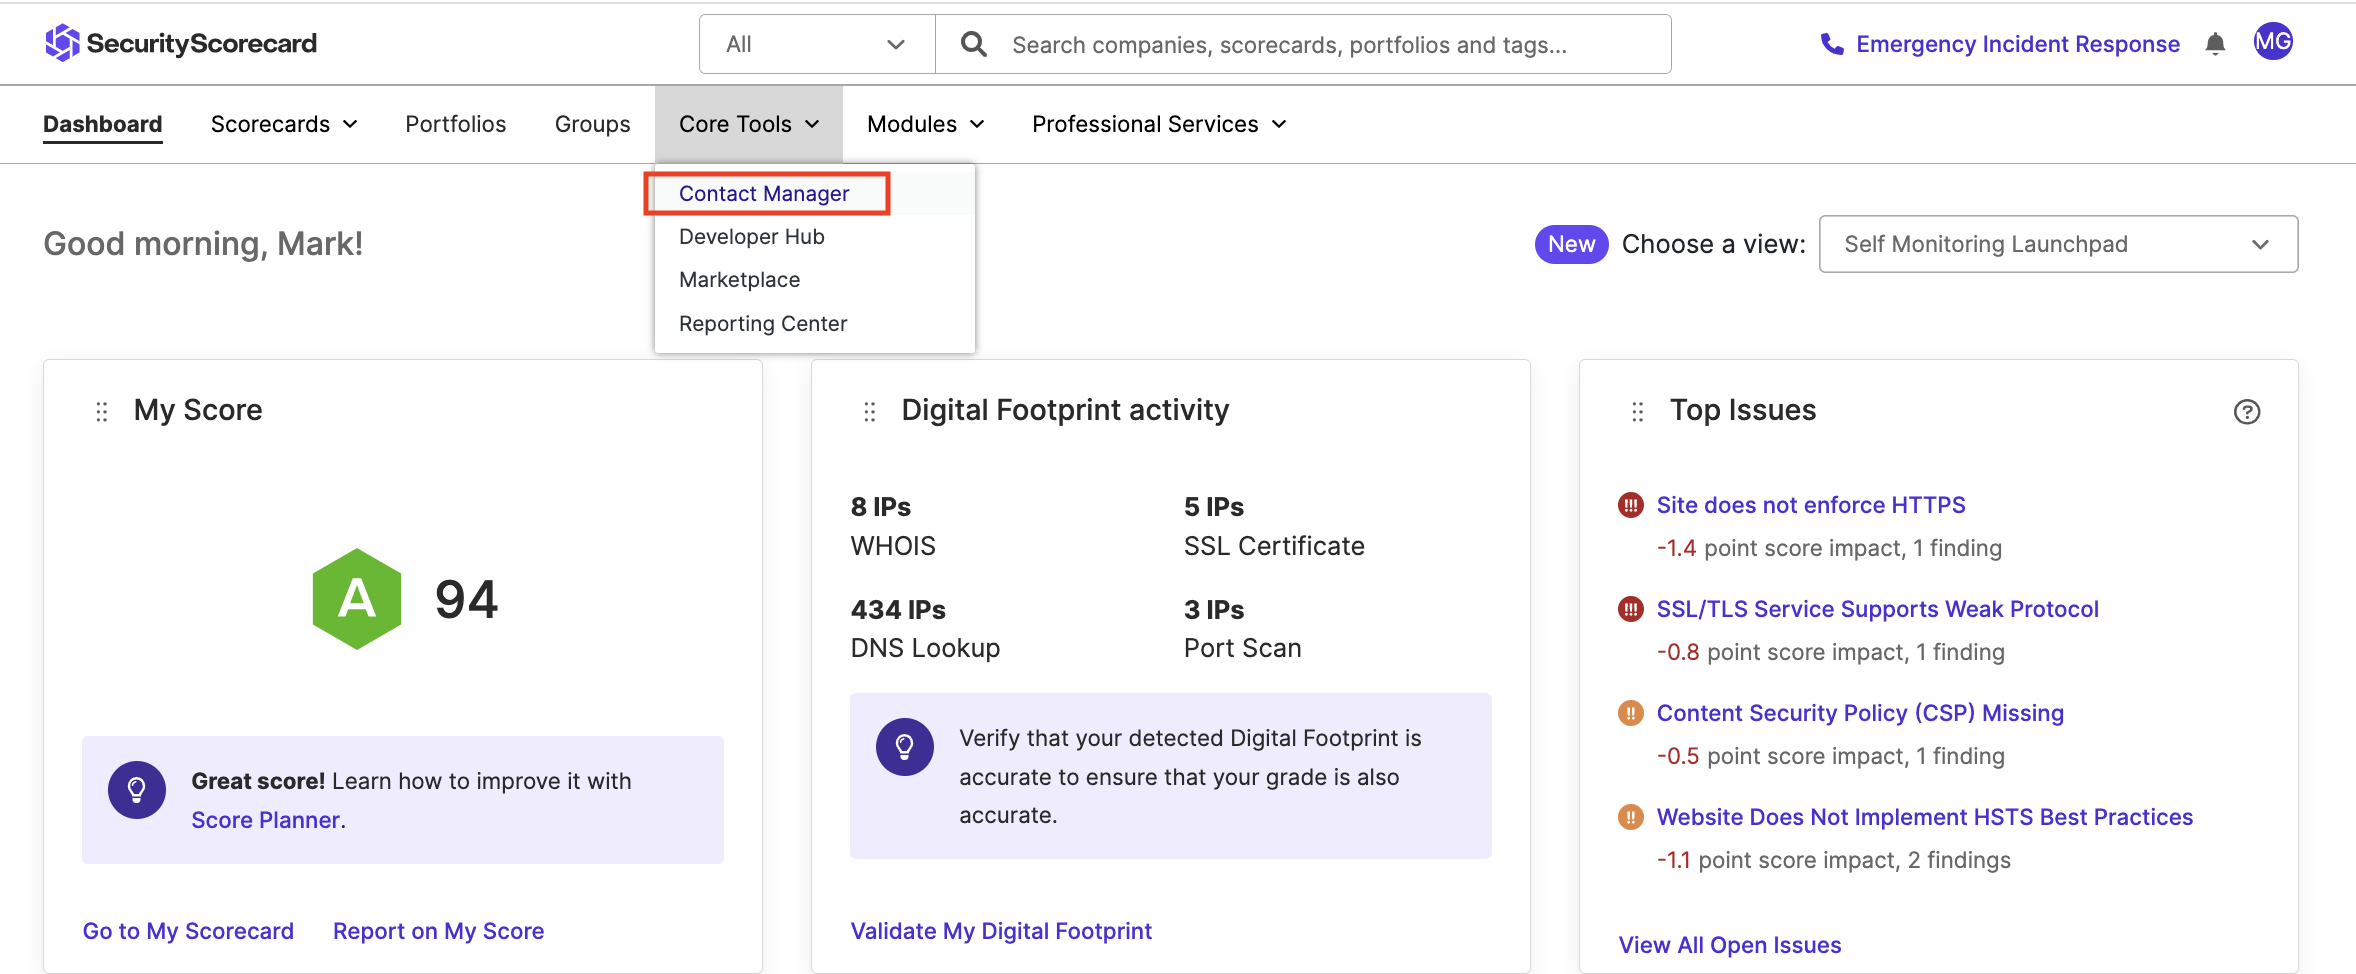Click severity icon beside SSL/TLS Weak Protocol
The image size is (2356, 974).
[1631, 609]
